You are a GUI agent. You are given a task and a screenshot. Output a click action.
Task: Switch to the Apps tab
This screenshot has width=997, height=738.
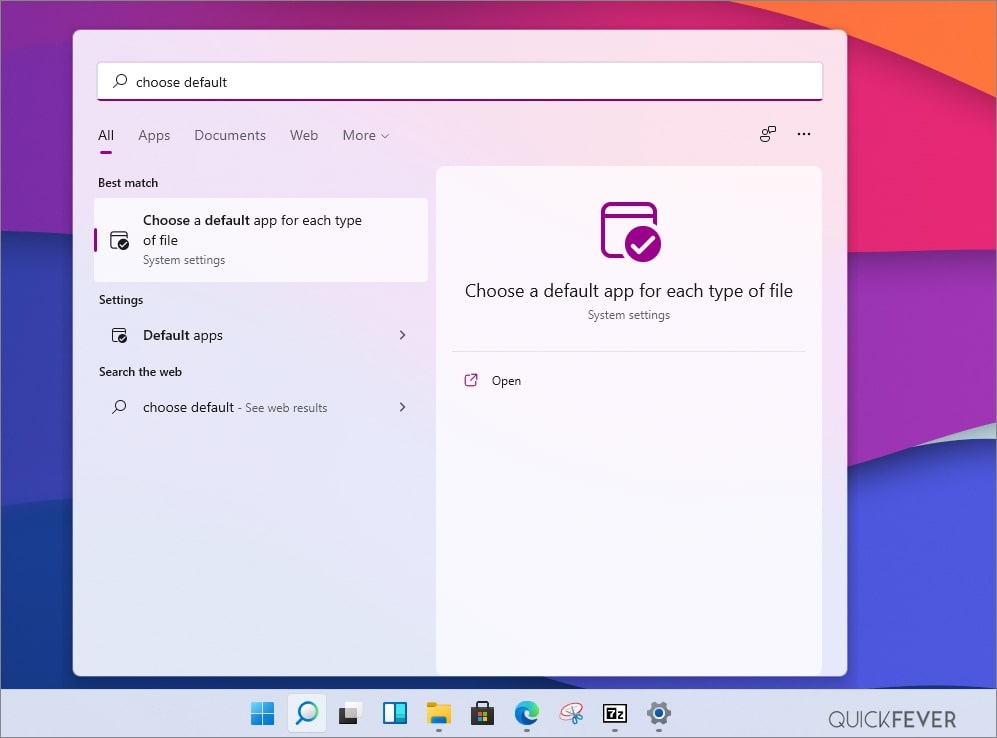coord(154,135)
